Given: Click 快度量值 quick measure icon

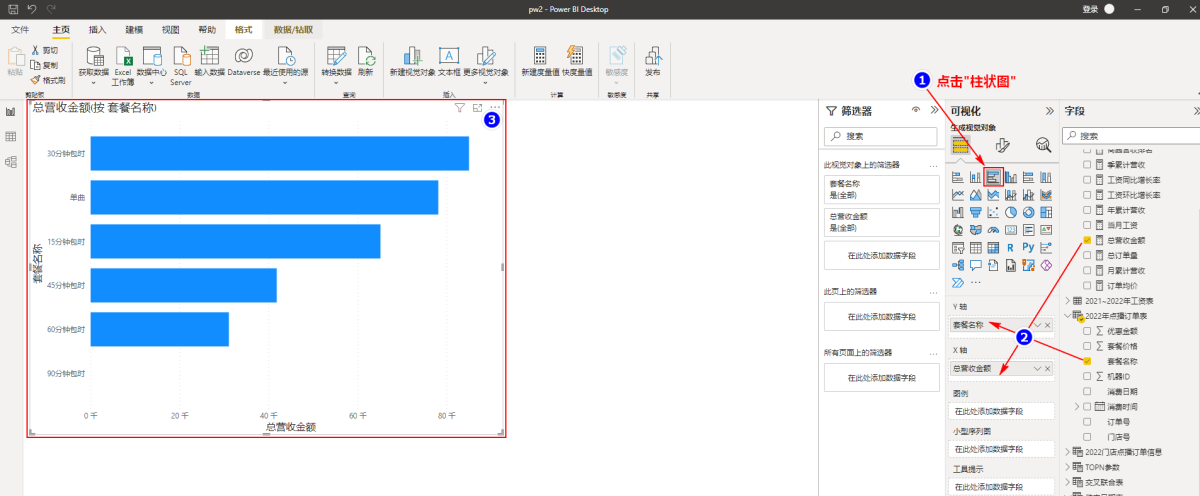Looking at the screenshot, I should (x=576, y=56).
